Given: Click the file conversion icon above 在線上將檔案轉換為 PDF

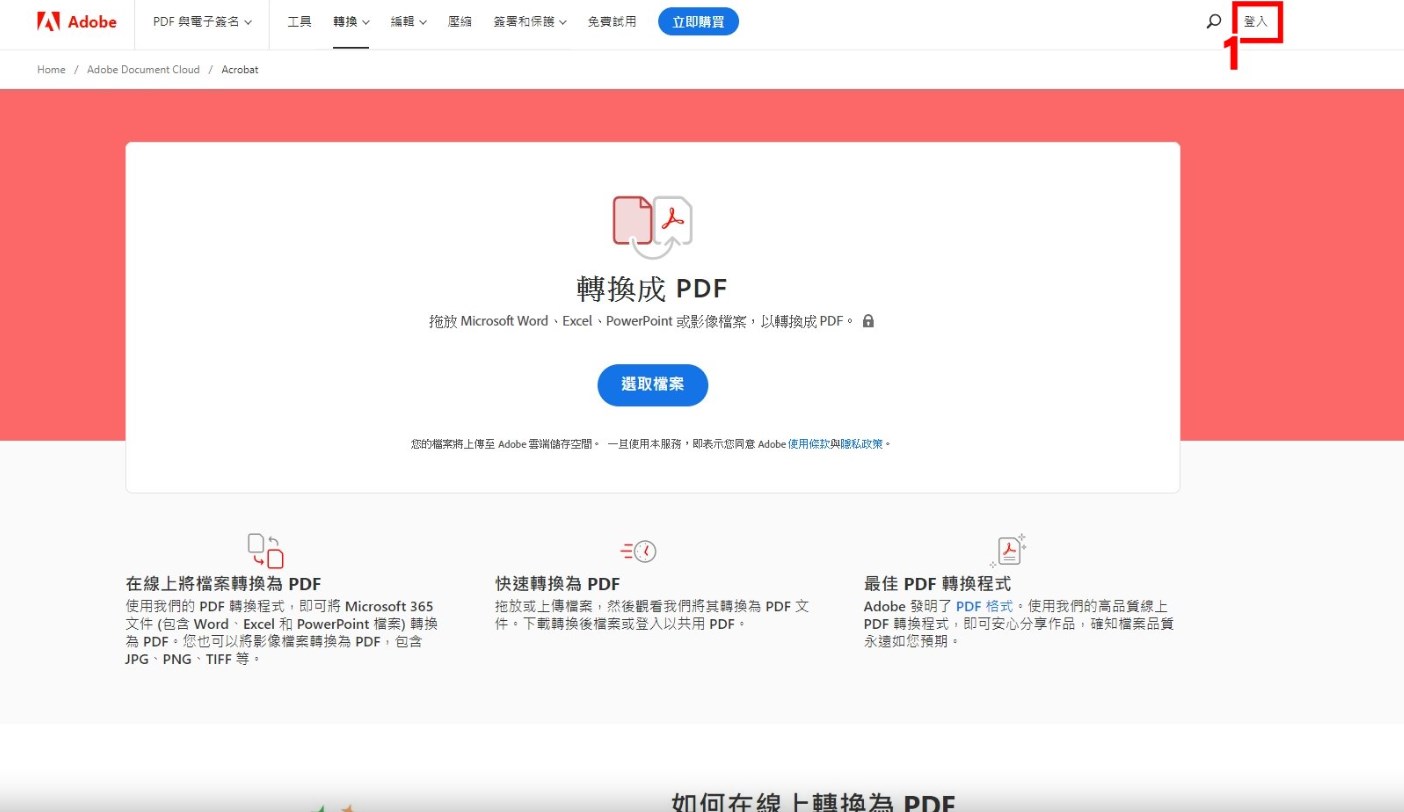Looking at the screenshot, I should pyautogui.click(x=266, y=551).
